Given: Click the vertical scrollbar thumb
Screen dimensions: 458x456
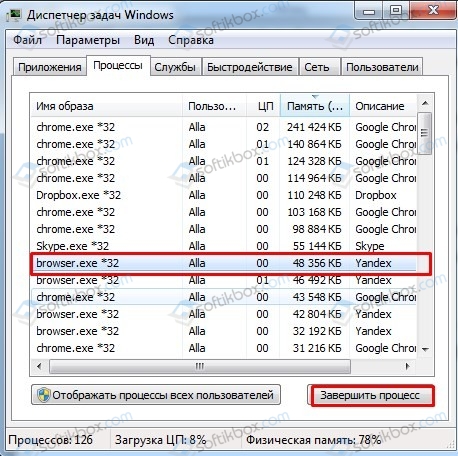Looking at the screenshot, I should 425,133.
